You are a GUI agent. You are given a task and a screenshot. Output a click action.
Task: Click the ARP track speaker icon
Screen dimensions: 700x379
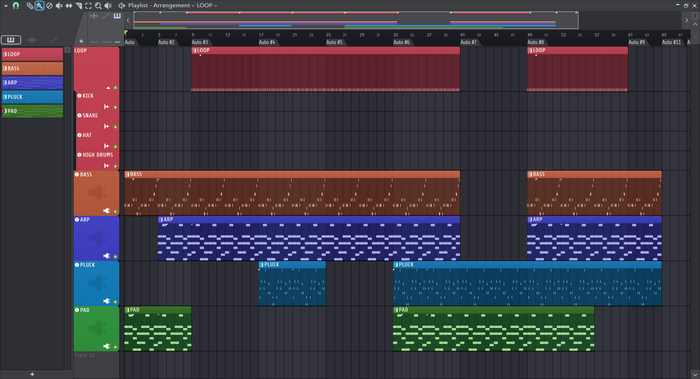point(107,256)
